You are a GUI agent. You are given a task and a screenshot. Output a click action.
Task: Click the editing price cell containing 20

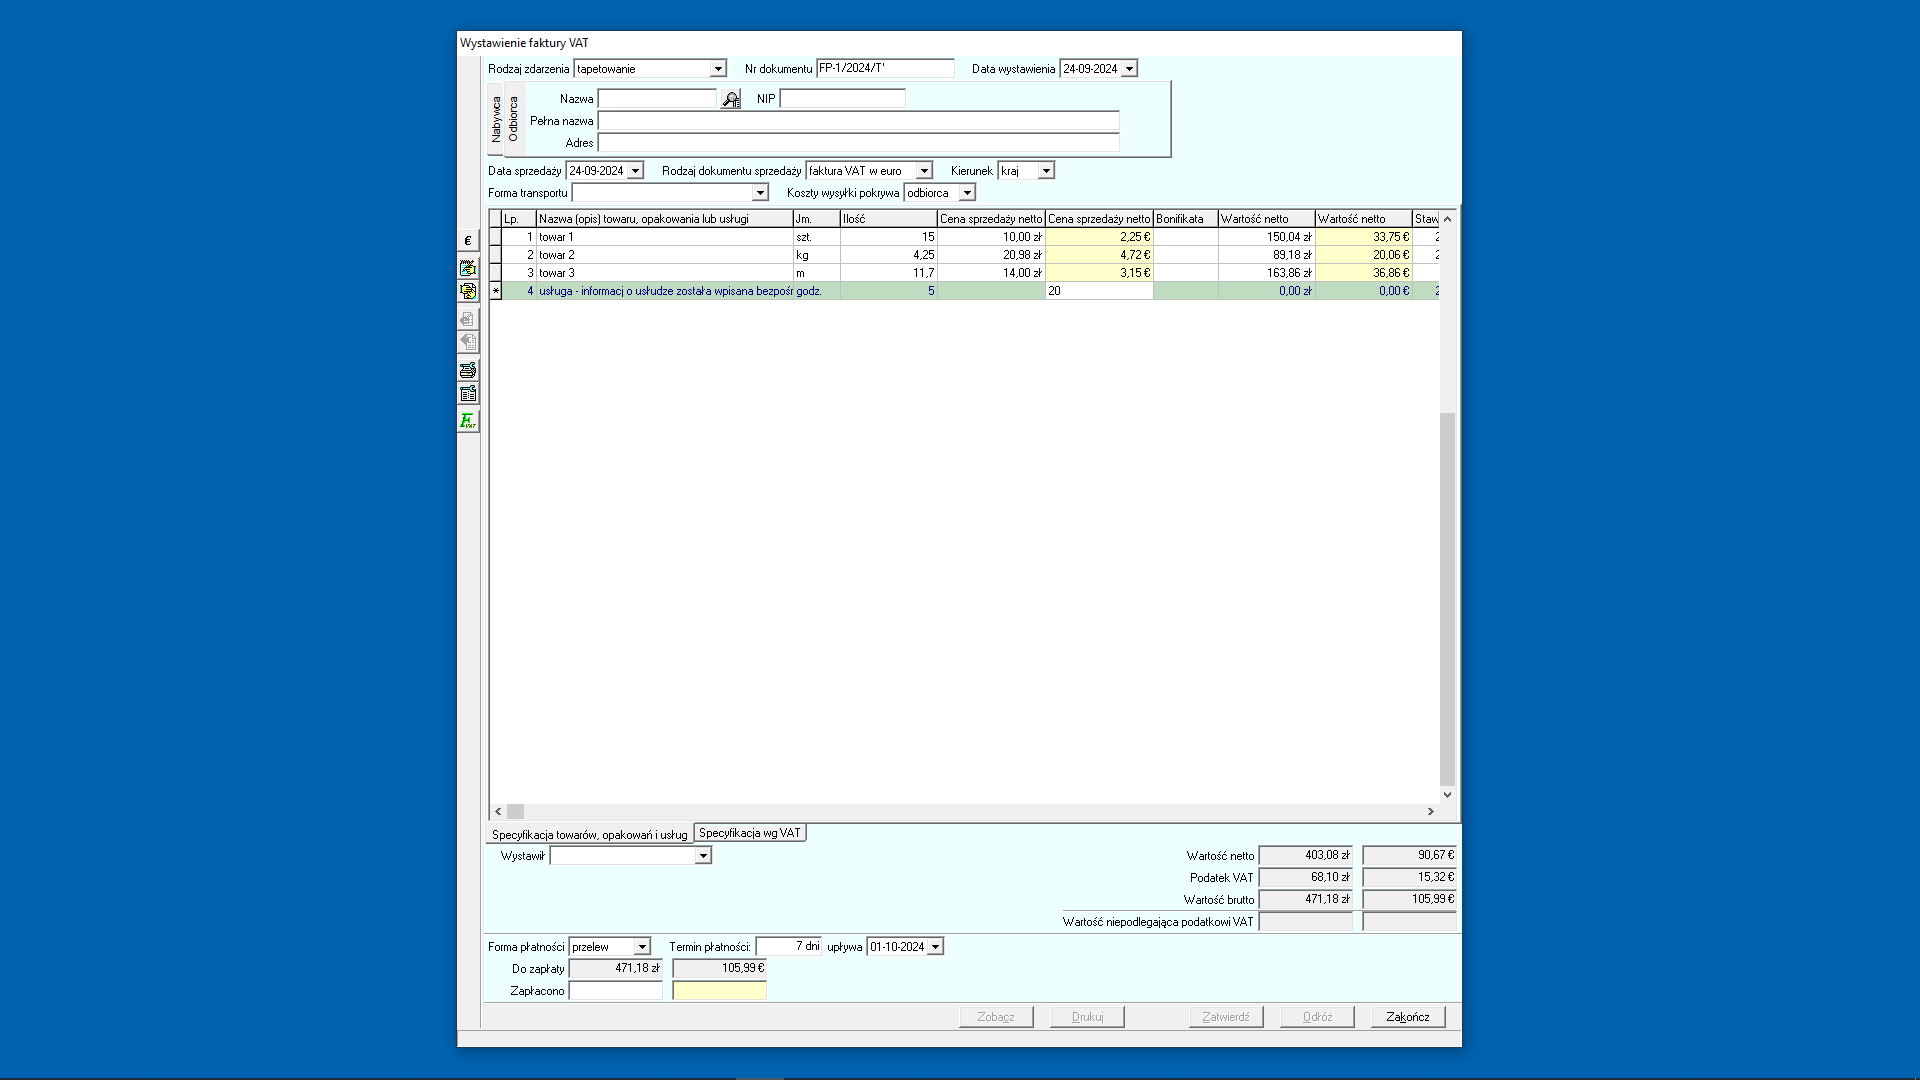1099,291
